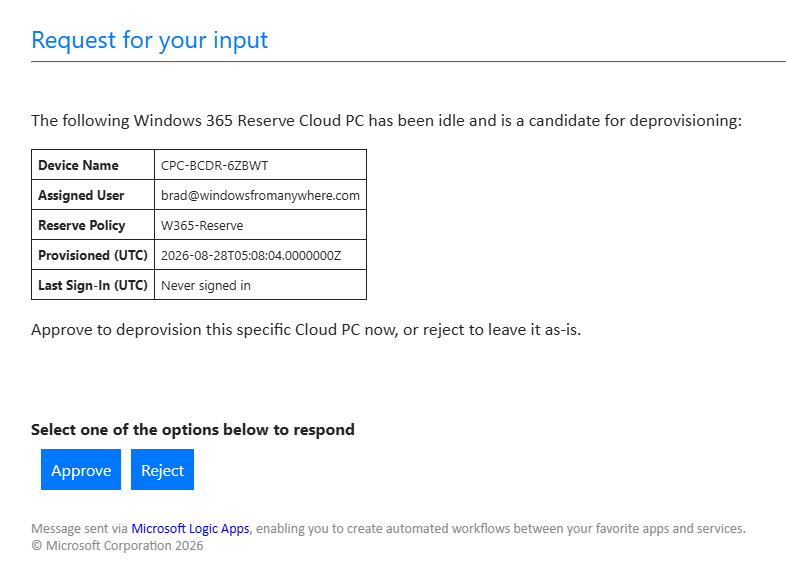This screenshot has height=579, width=786.
Task: Click provisioned timestamp 2026-08-28T05:08:04.0000000Z
Action: 251,256
